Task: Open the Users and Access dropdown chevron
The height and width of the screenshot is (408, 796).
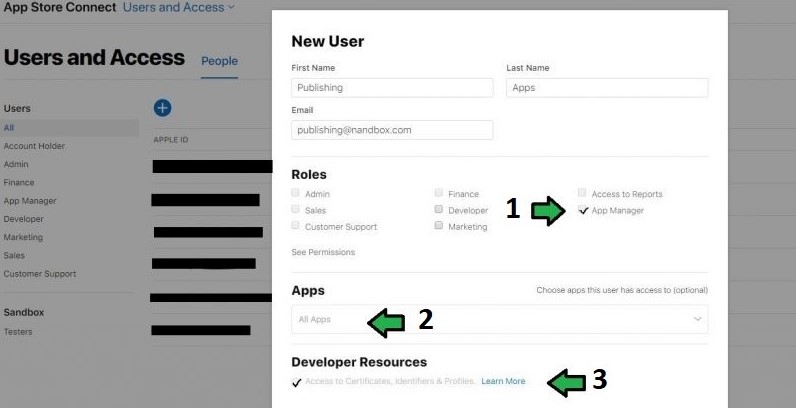Action: [x=231, y=7]
